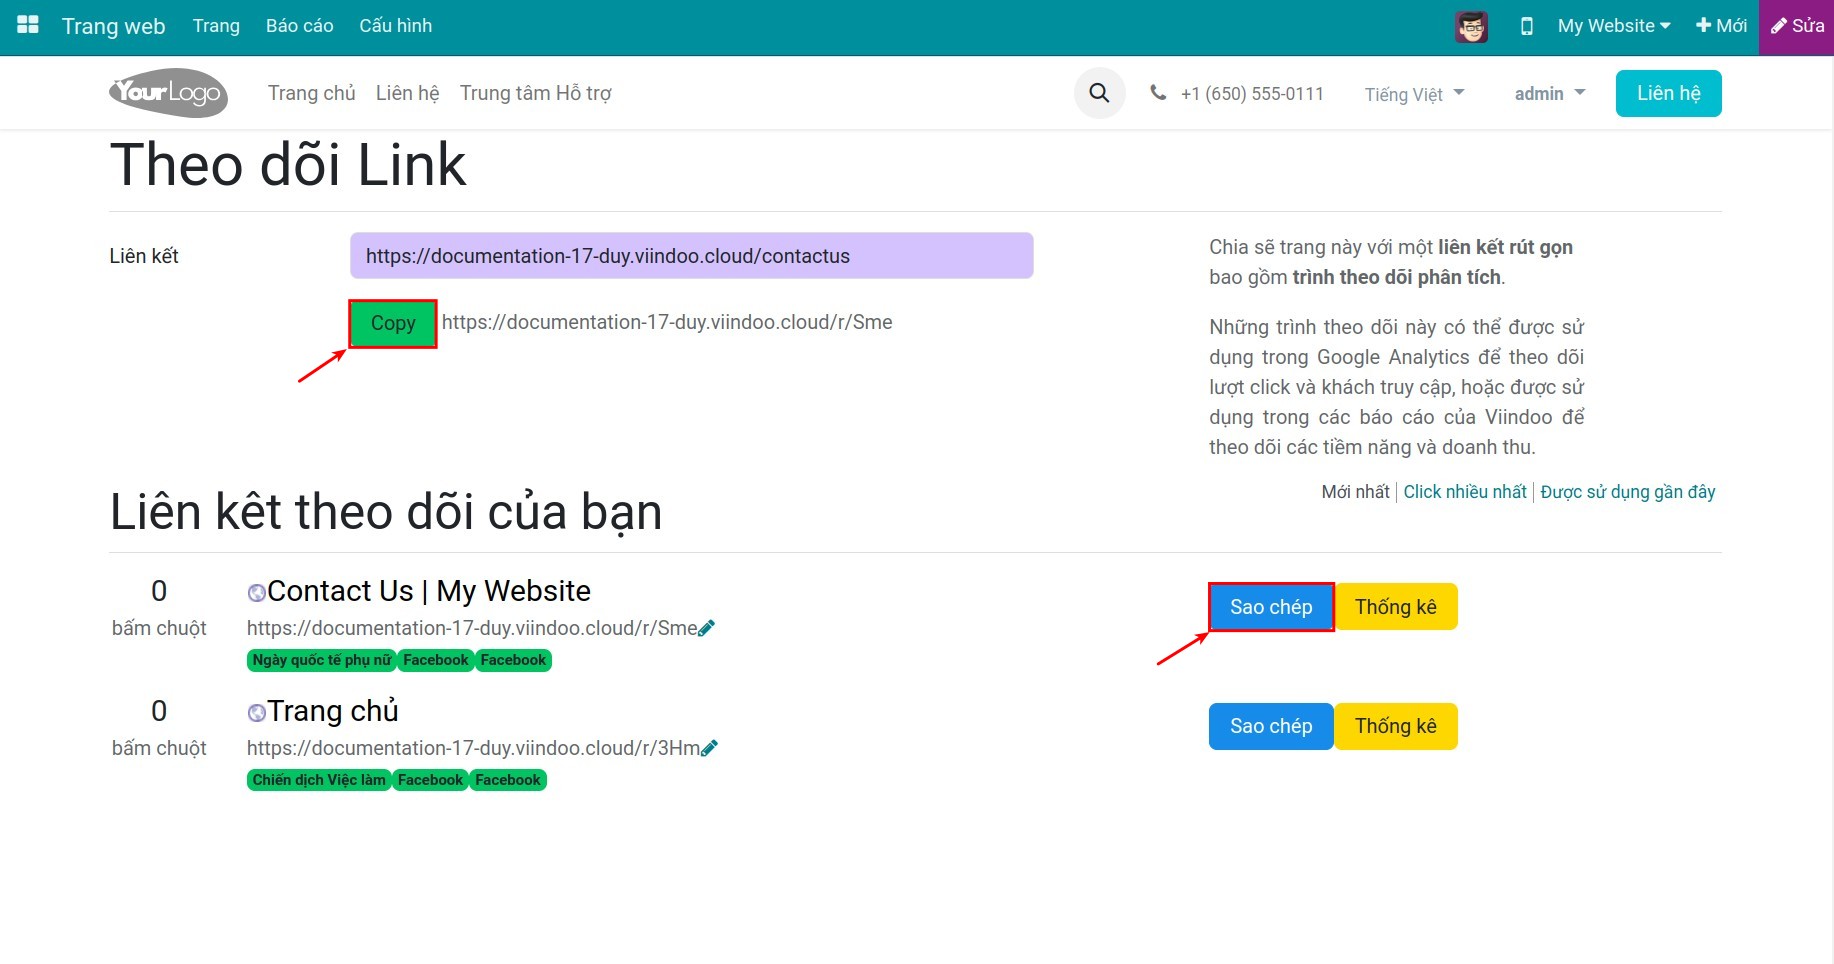Open the apps grid menu icon
Viewport: 1834px width, 964px height.
(28, 25)
